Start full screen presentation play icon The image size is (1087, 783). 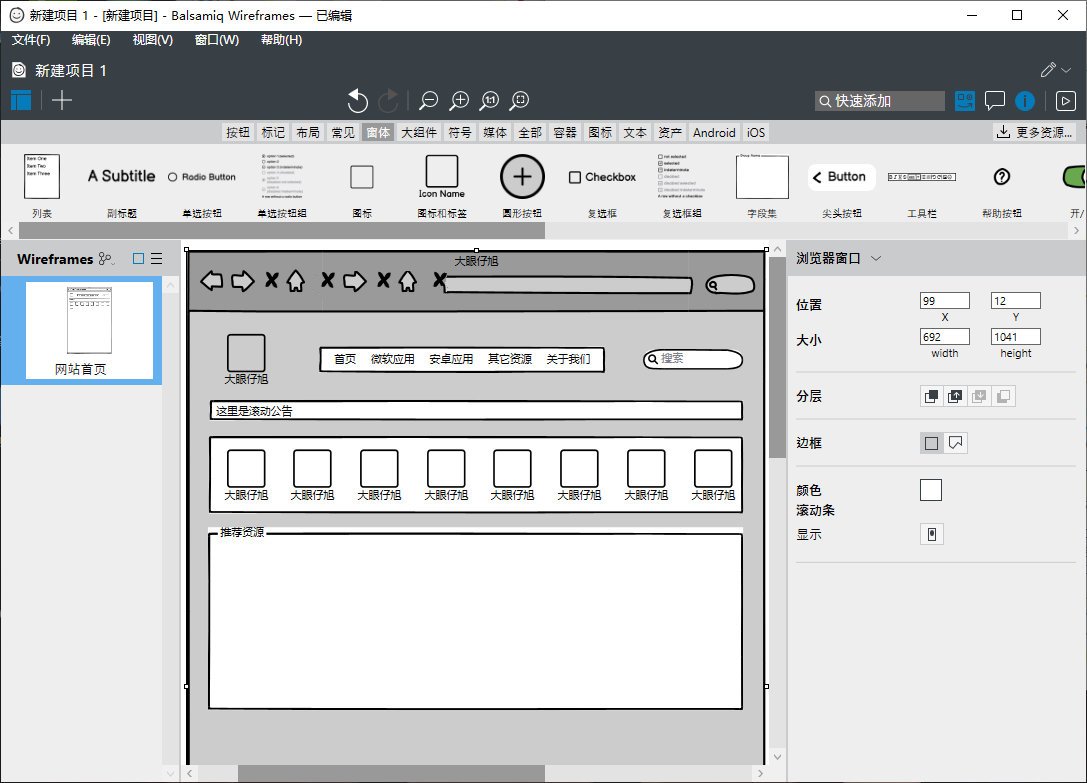click(x=1066, y=101)
